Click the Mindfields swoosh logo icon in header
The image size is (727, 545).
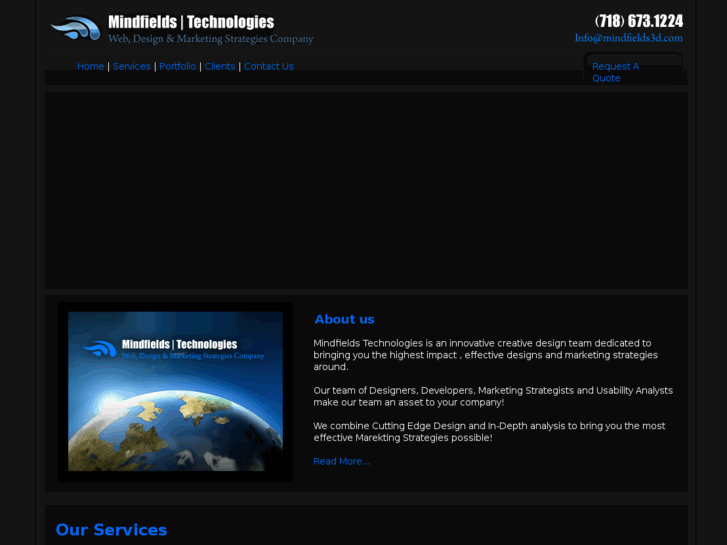tap(76, 29)
